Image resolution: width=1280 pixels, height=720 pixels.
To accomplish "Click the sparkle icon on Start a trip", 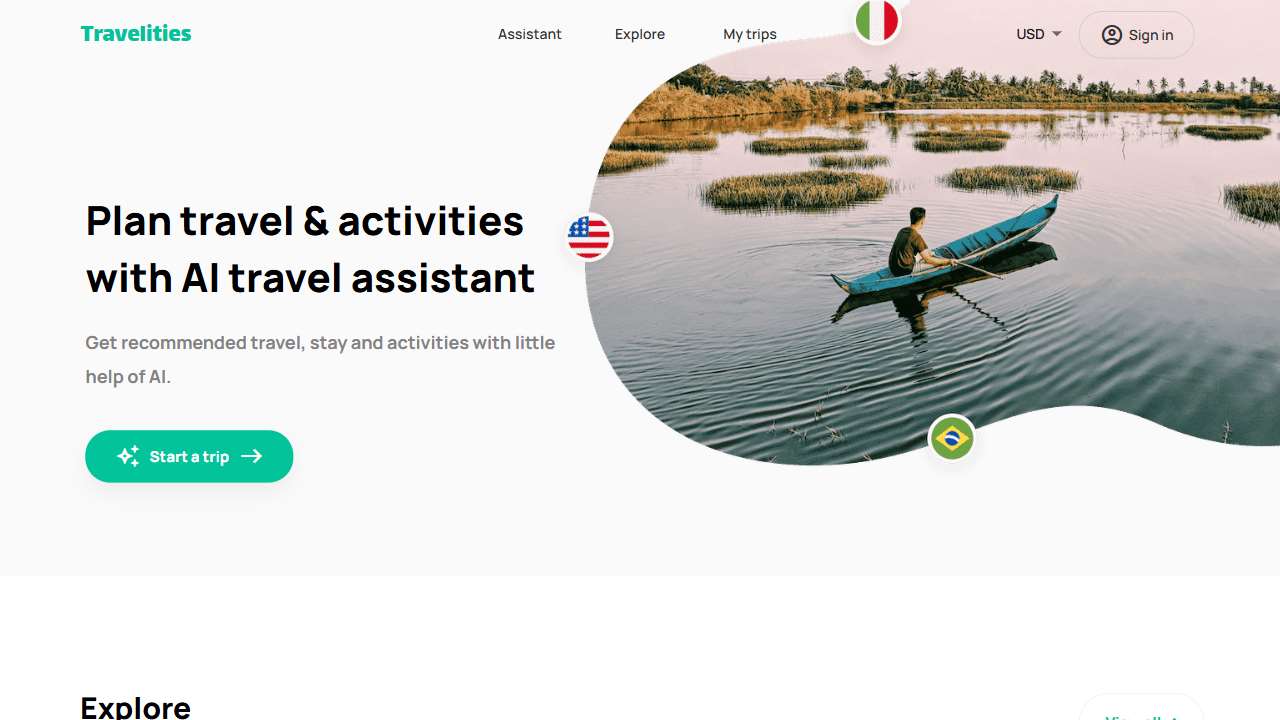I will (128, 456).
